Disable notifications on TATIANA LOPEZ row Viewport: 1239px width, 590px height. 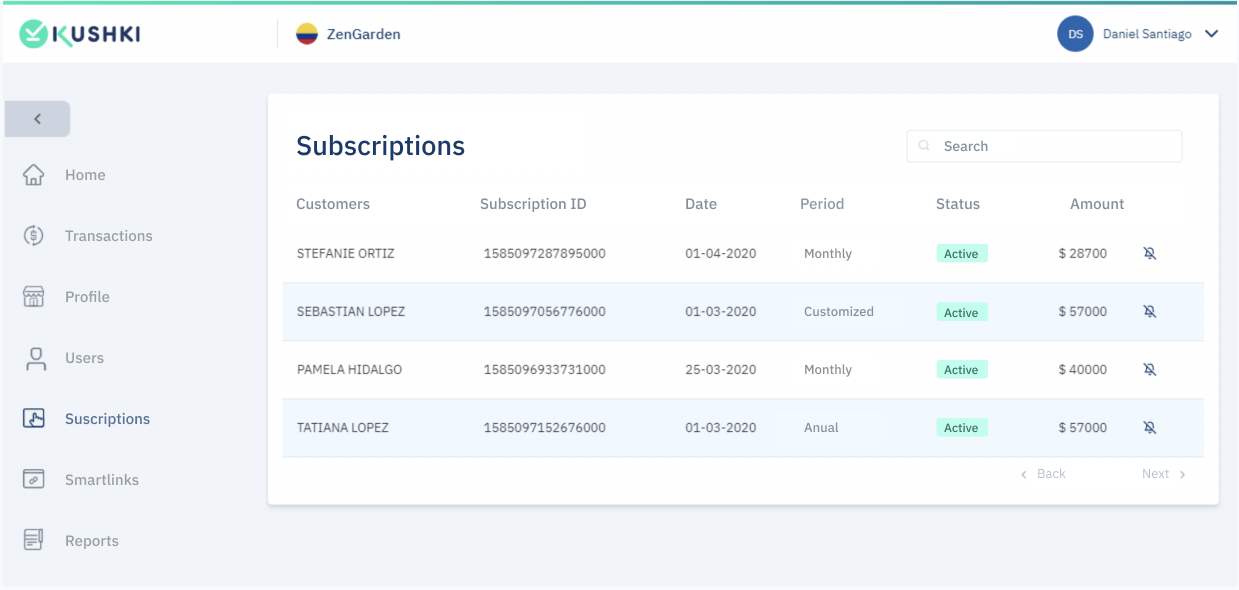tap(1149, 427)
